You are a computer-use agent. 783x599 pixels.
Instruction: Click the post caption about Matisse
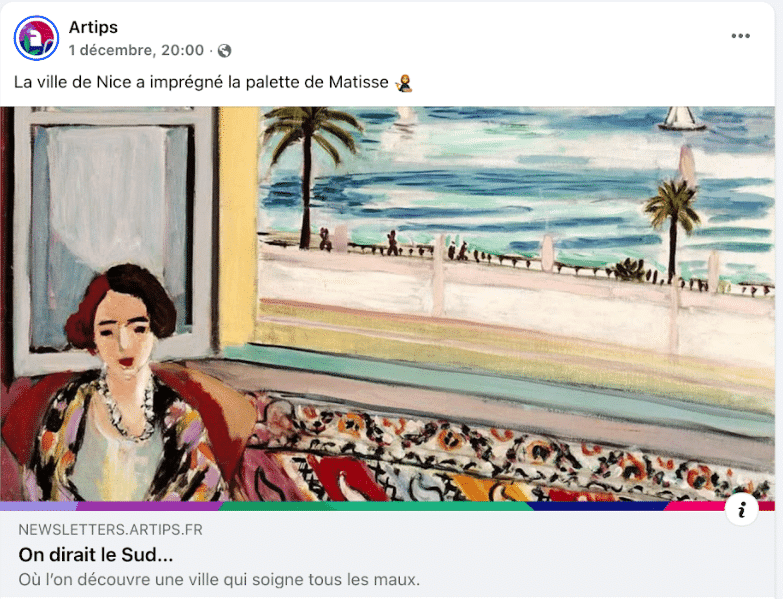click(x=201, y=82)
